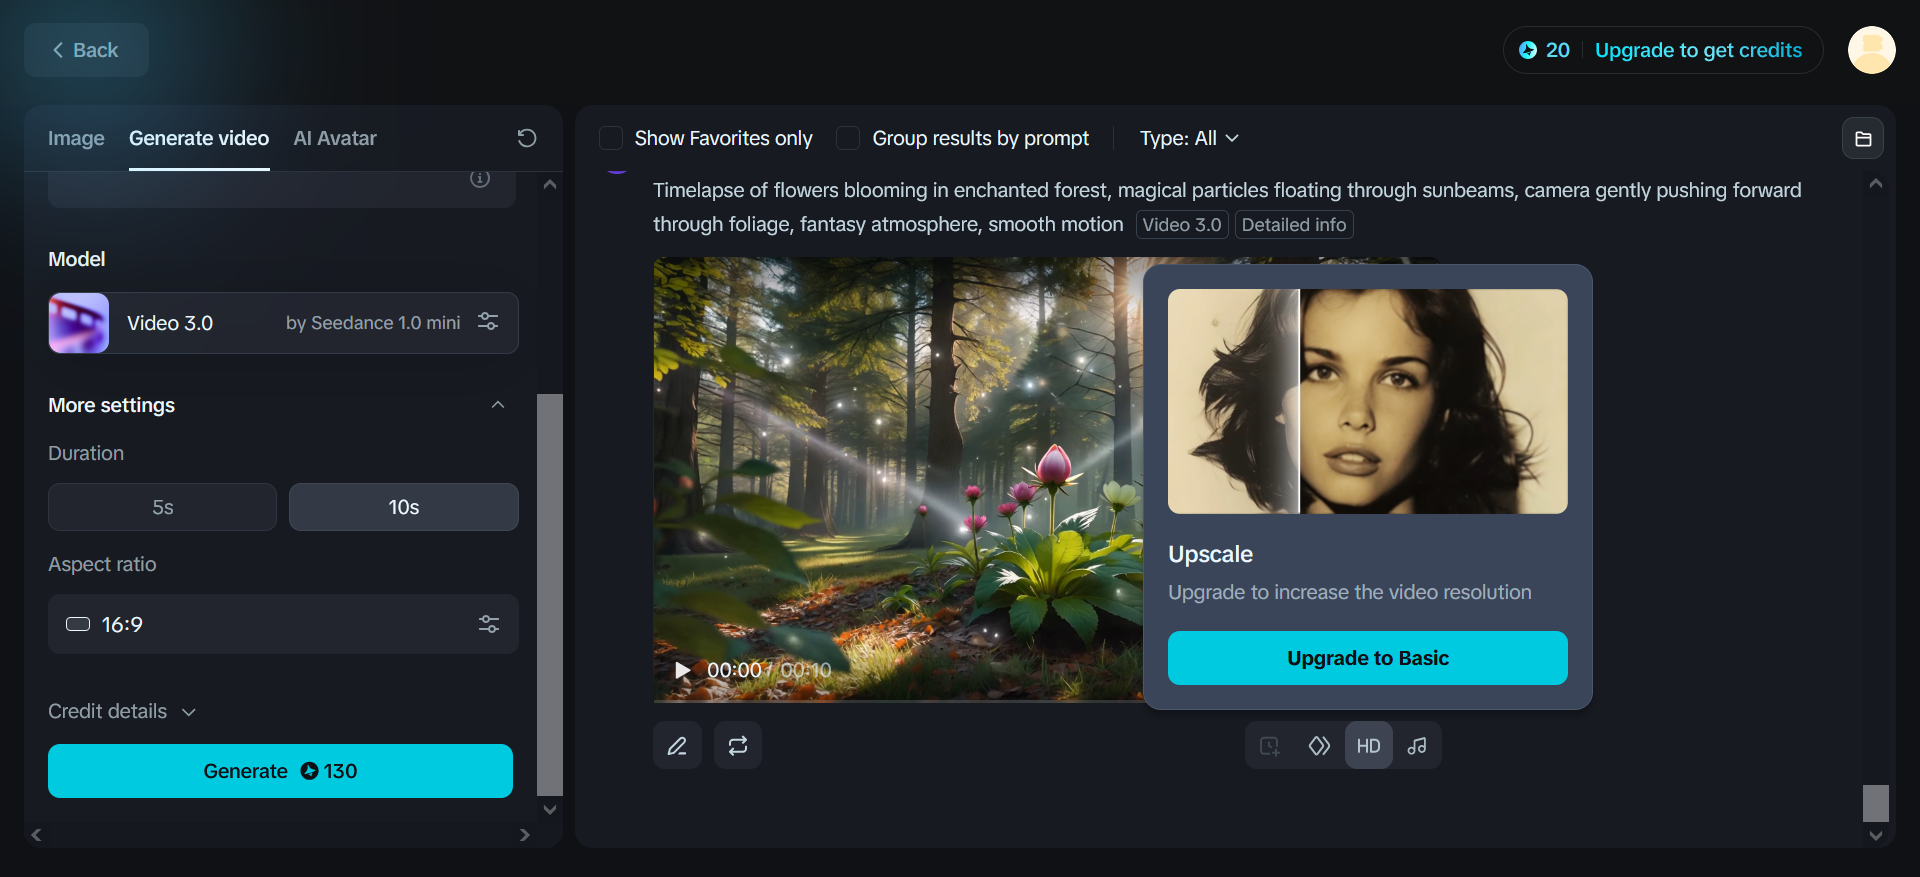
Task: Click the regenerate loop arrows icon
Action: 738,746
